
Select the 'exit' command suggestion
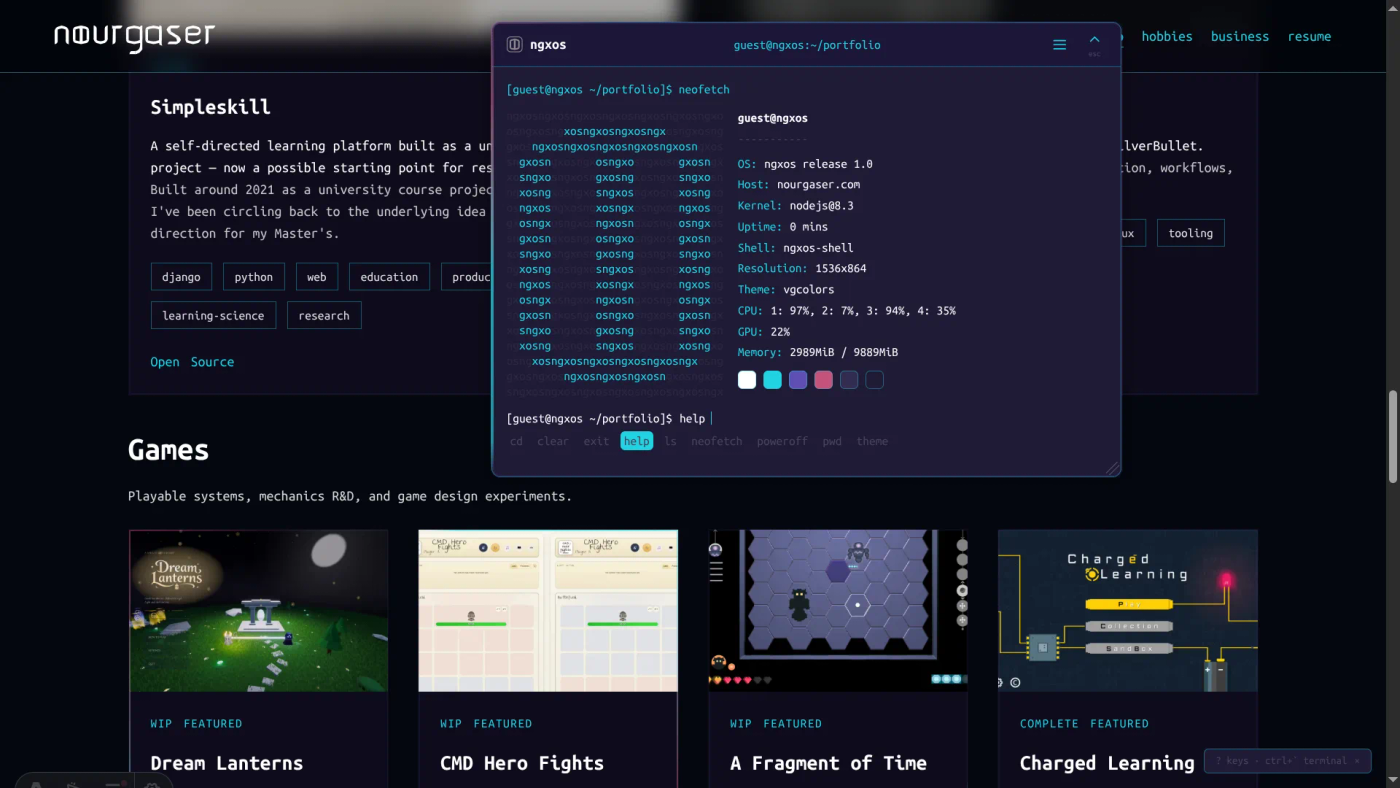pyautogui.click(x=596, y=441)
